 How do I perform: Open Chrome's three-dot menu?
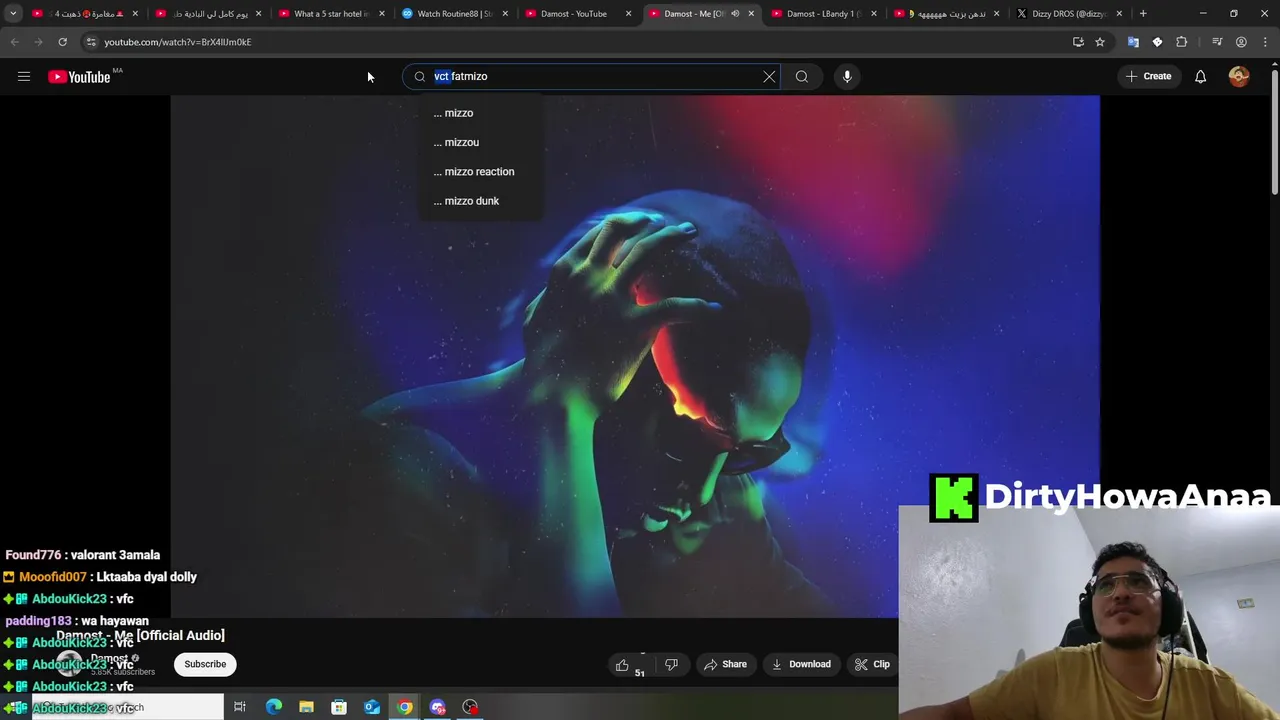tap(1264, 42)
